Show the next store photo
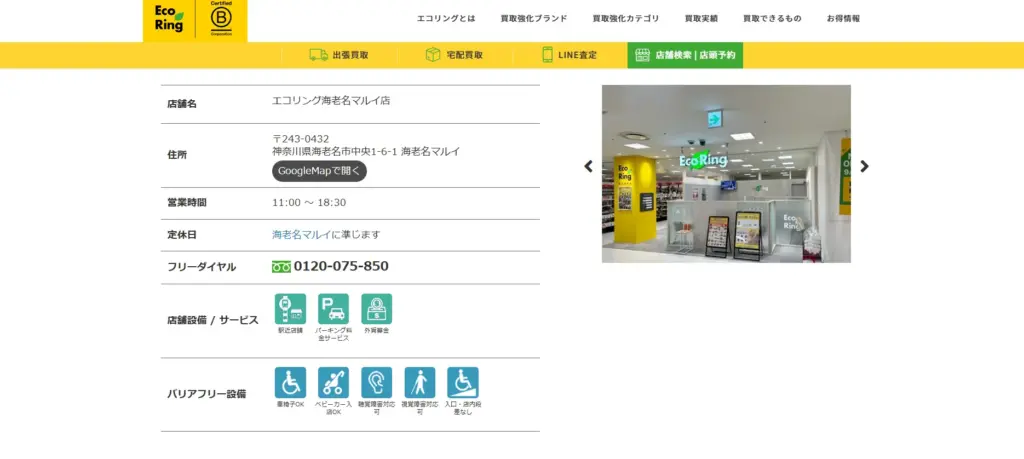The width and height of the screenshot is (1024, 459). coord(864,167)
